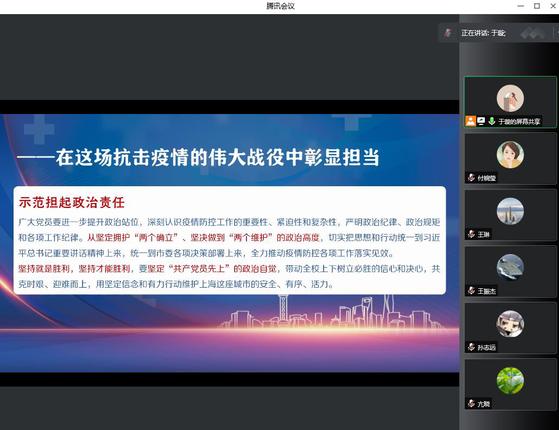The image size is (559, 430).
Task: Select the city skyline avatar tile
Action: (x=510, y=211)
